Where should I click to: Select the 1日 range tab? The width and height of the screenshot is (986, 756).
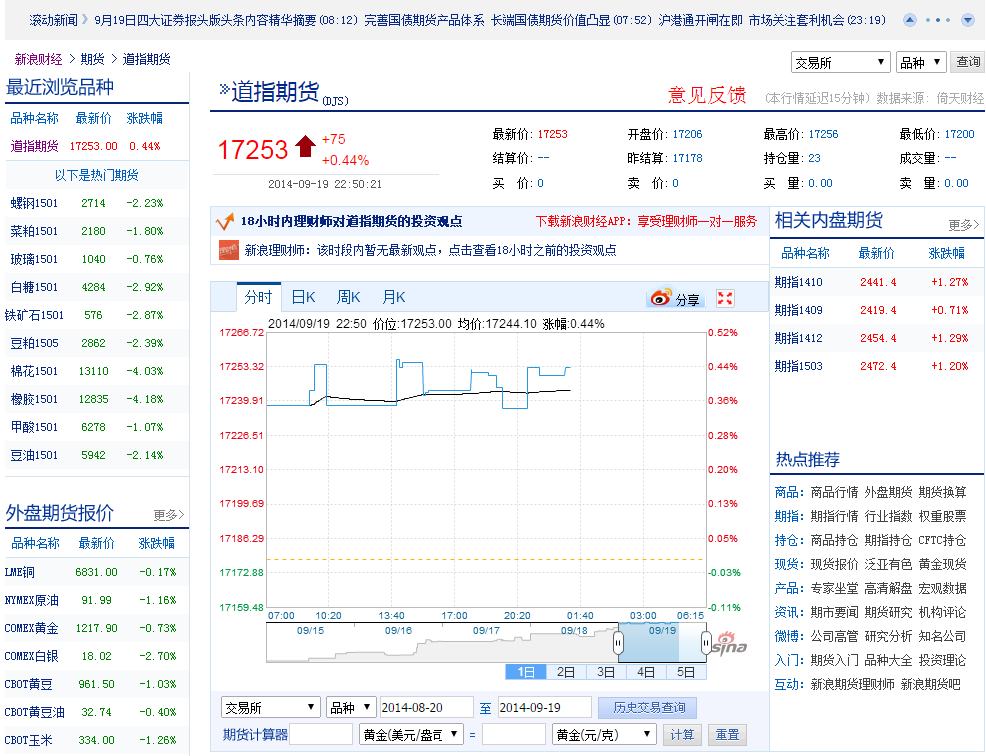pyautogui.click(x=526, y=672)
